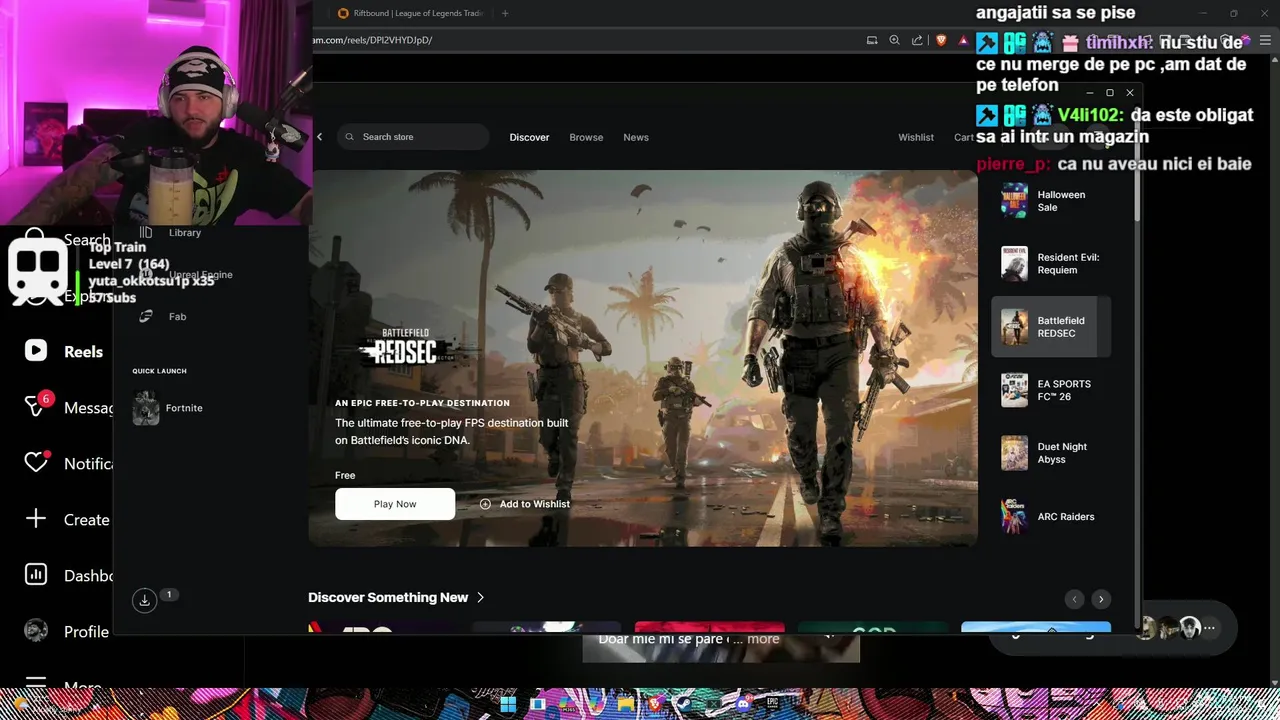Screen dimensions: 1280x720
Task: Go back with the store back chevron
Action: point(320,137)
